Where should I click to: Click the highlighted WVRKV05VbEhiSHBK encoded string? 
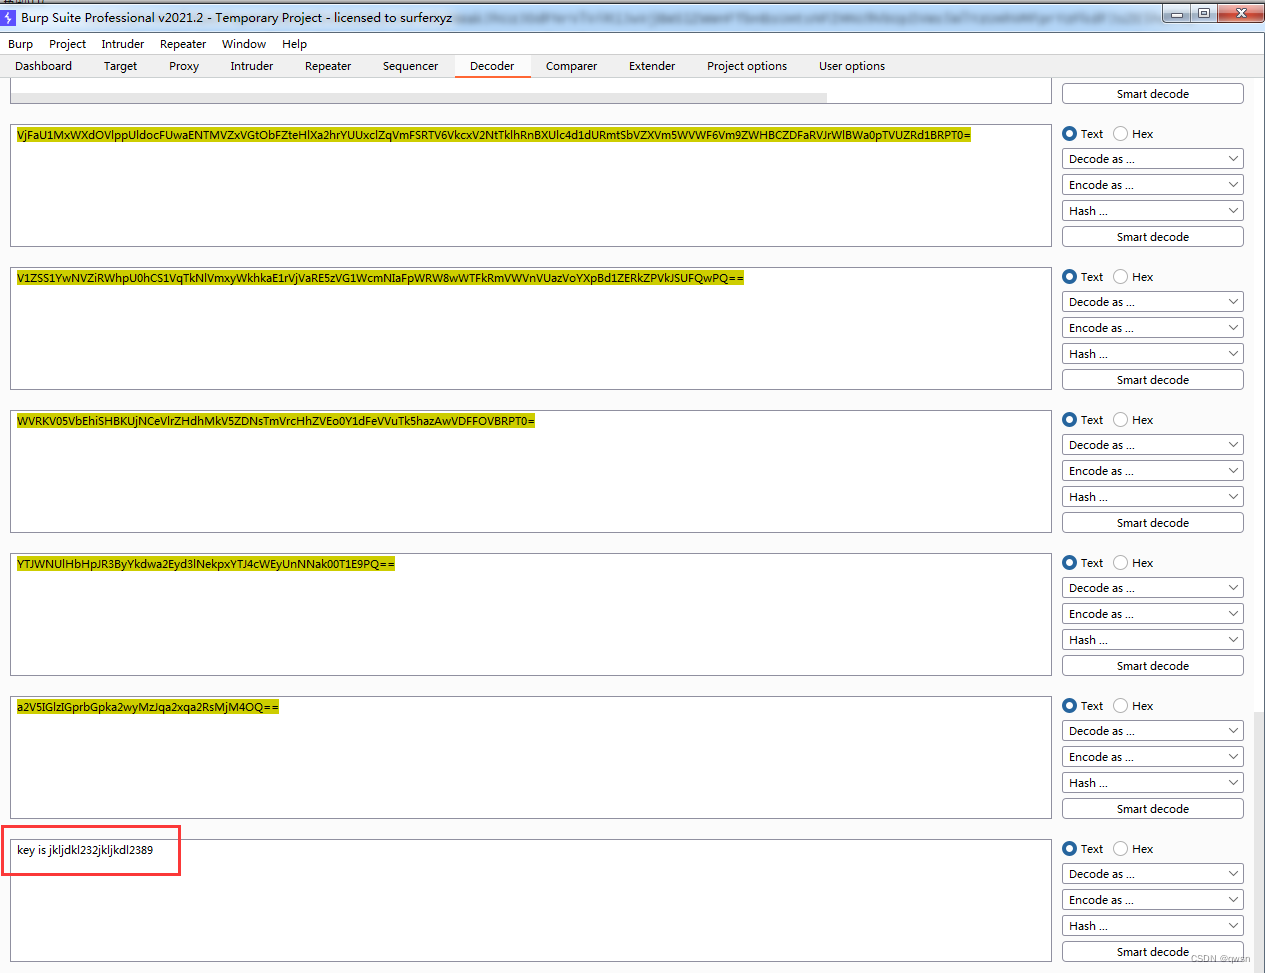point(276,421)
